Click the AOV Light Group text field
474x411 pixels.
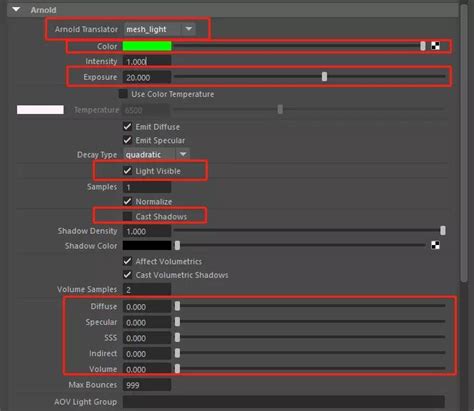284,402
